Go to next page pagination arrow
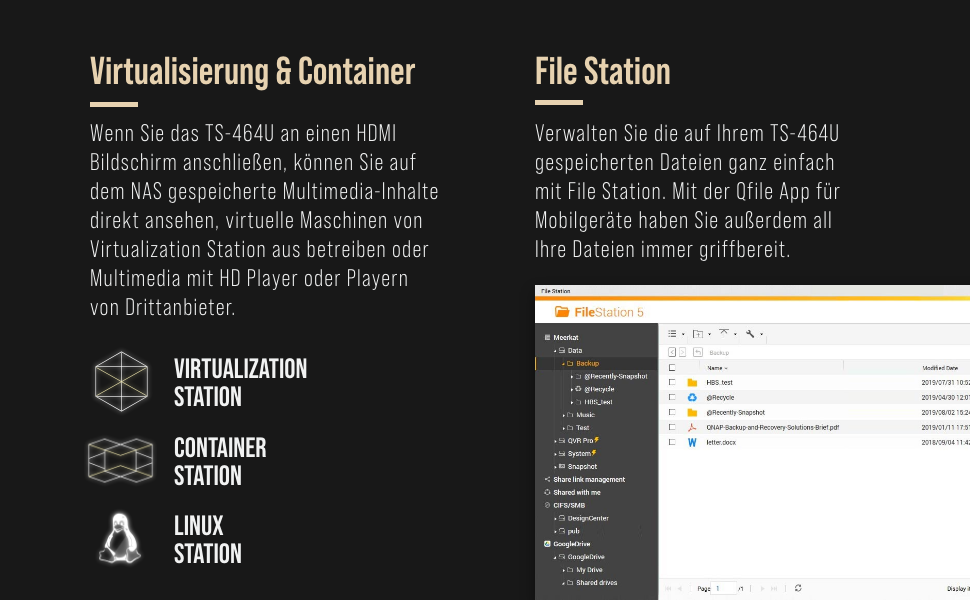The width and height of the screenshot is (970, 600). (x=762, y=588)
